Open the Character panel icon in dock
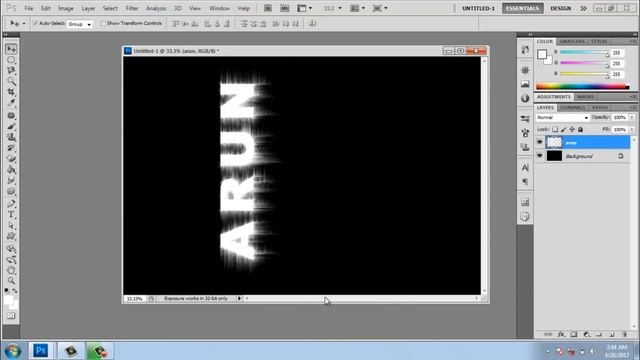 [x=525, y=167]
